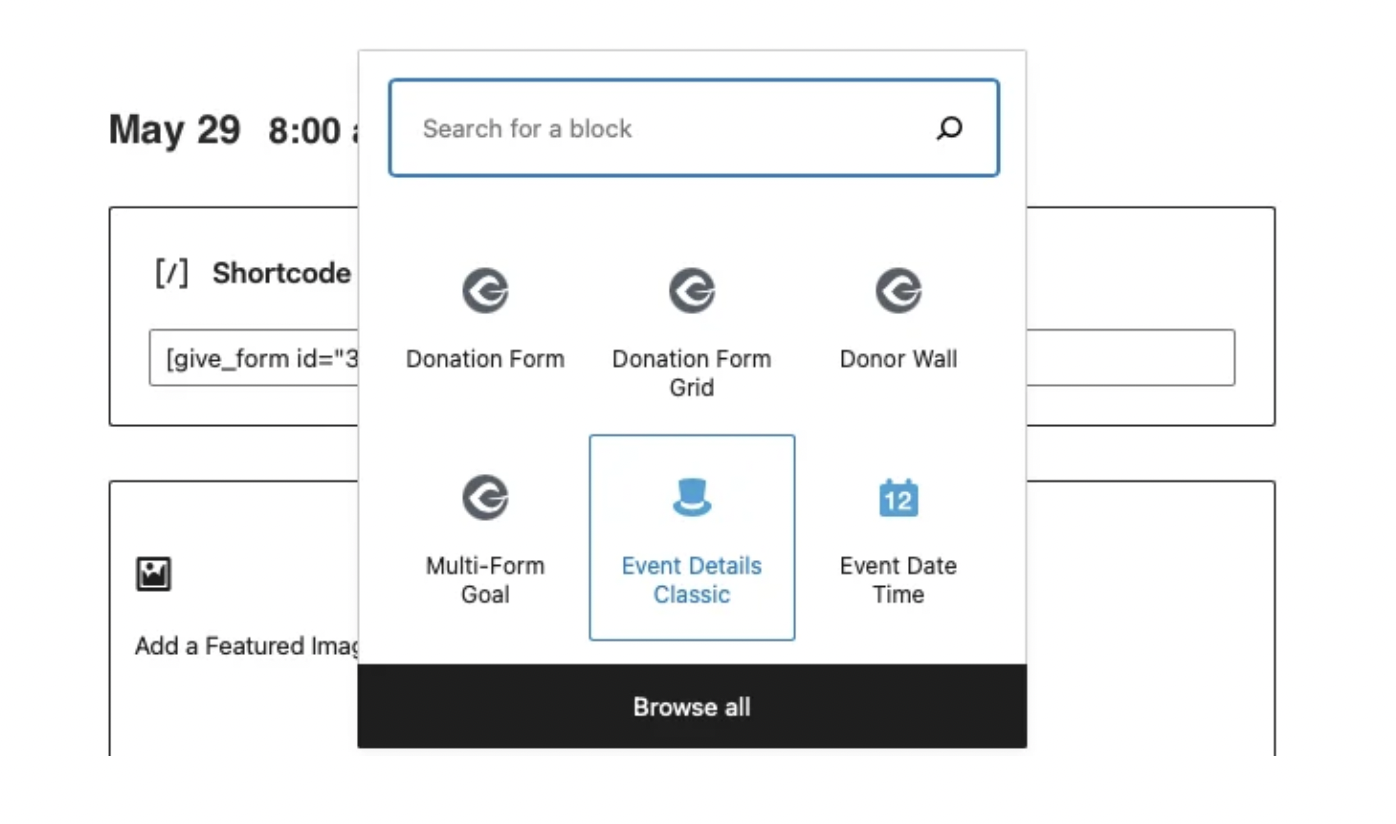Open Browse all blocks

(692, 707)
